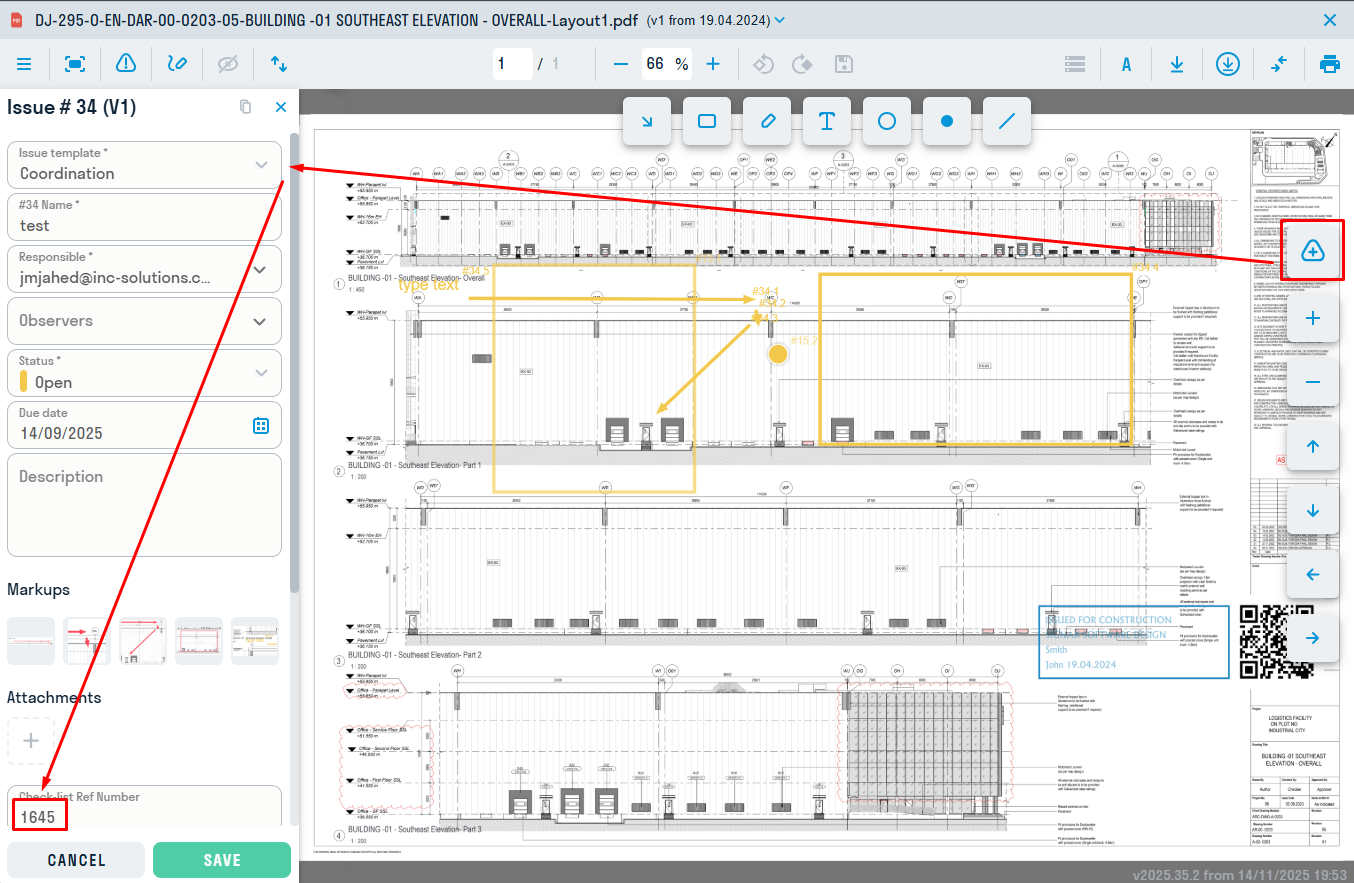Click the #34 Name field
Screen dimensions: 1354x883
pos(145,217)
